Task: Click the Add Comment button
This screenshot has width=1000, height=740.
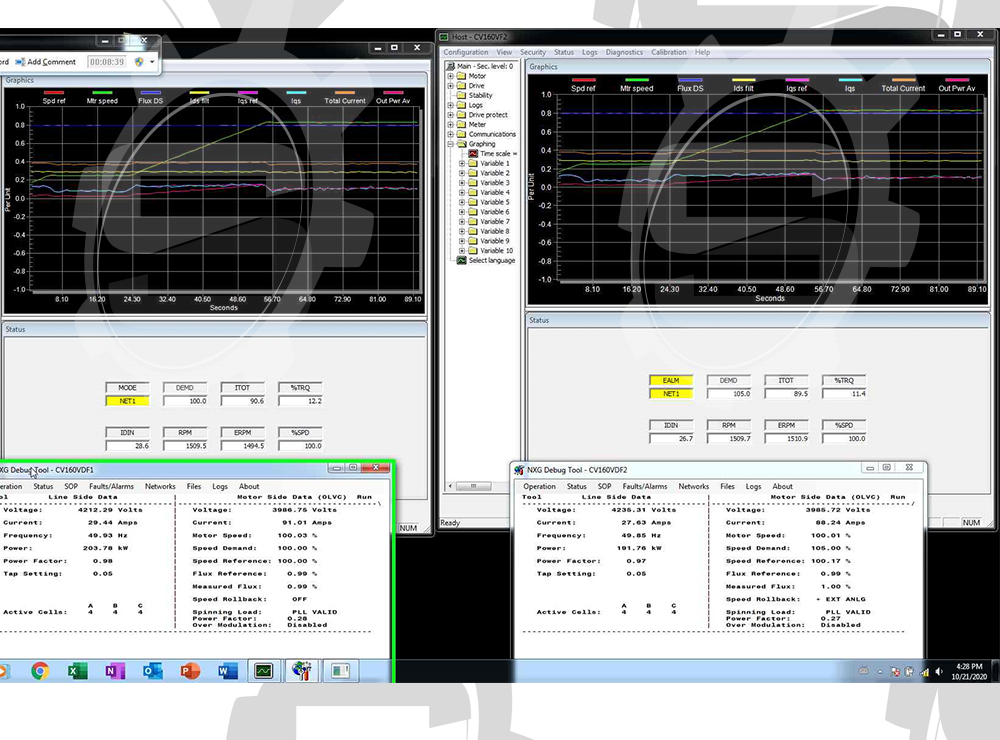Action: [45, 62]
